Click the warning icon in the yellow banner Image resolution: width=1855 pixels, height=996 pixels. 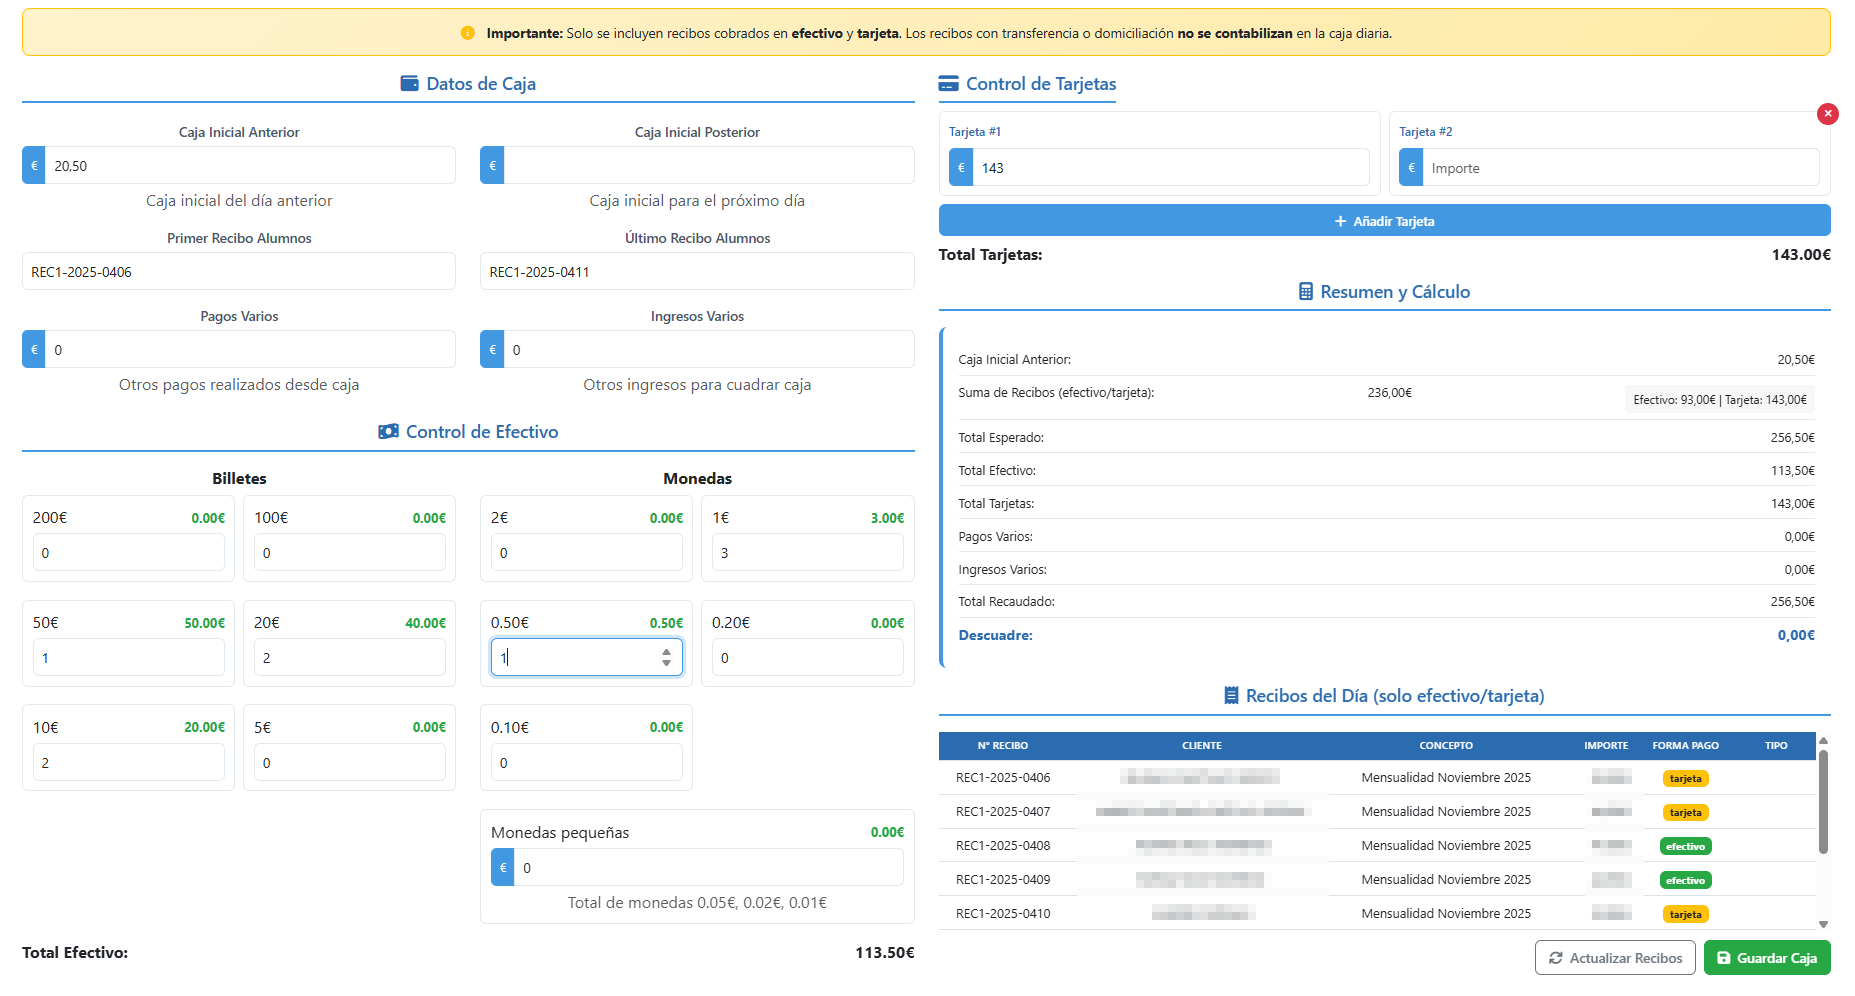click(x=467, y=33)
